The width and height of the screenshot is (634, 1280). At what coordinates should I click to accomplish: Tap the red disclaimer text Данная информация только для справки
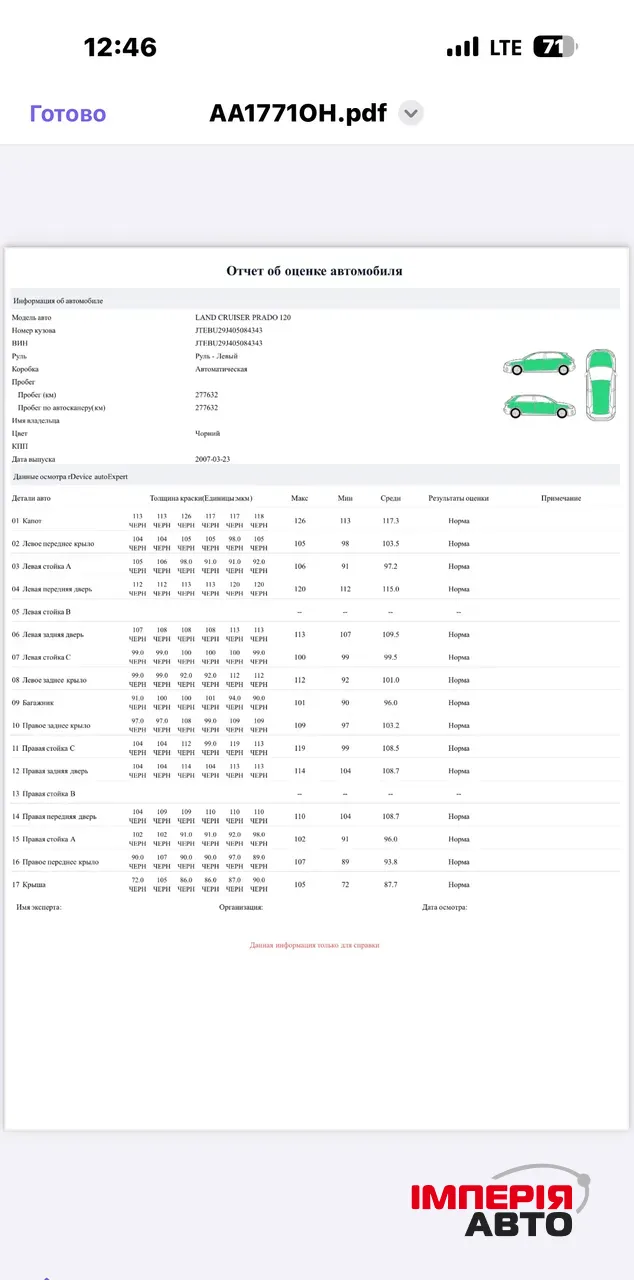click(314, 945)
